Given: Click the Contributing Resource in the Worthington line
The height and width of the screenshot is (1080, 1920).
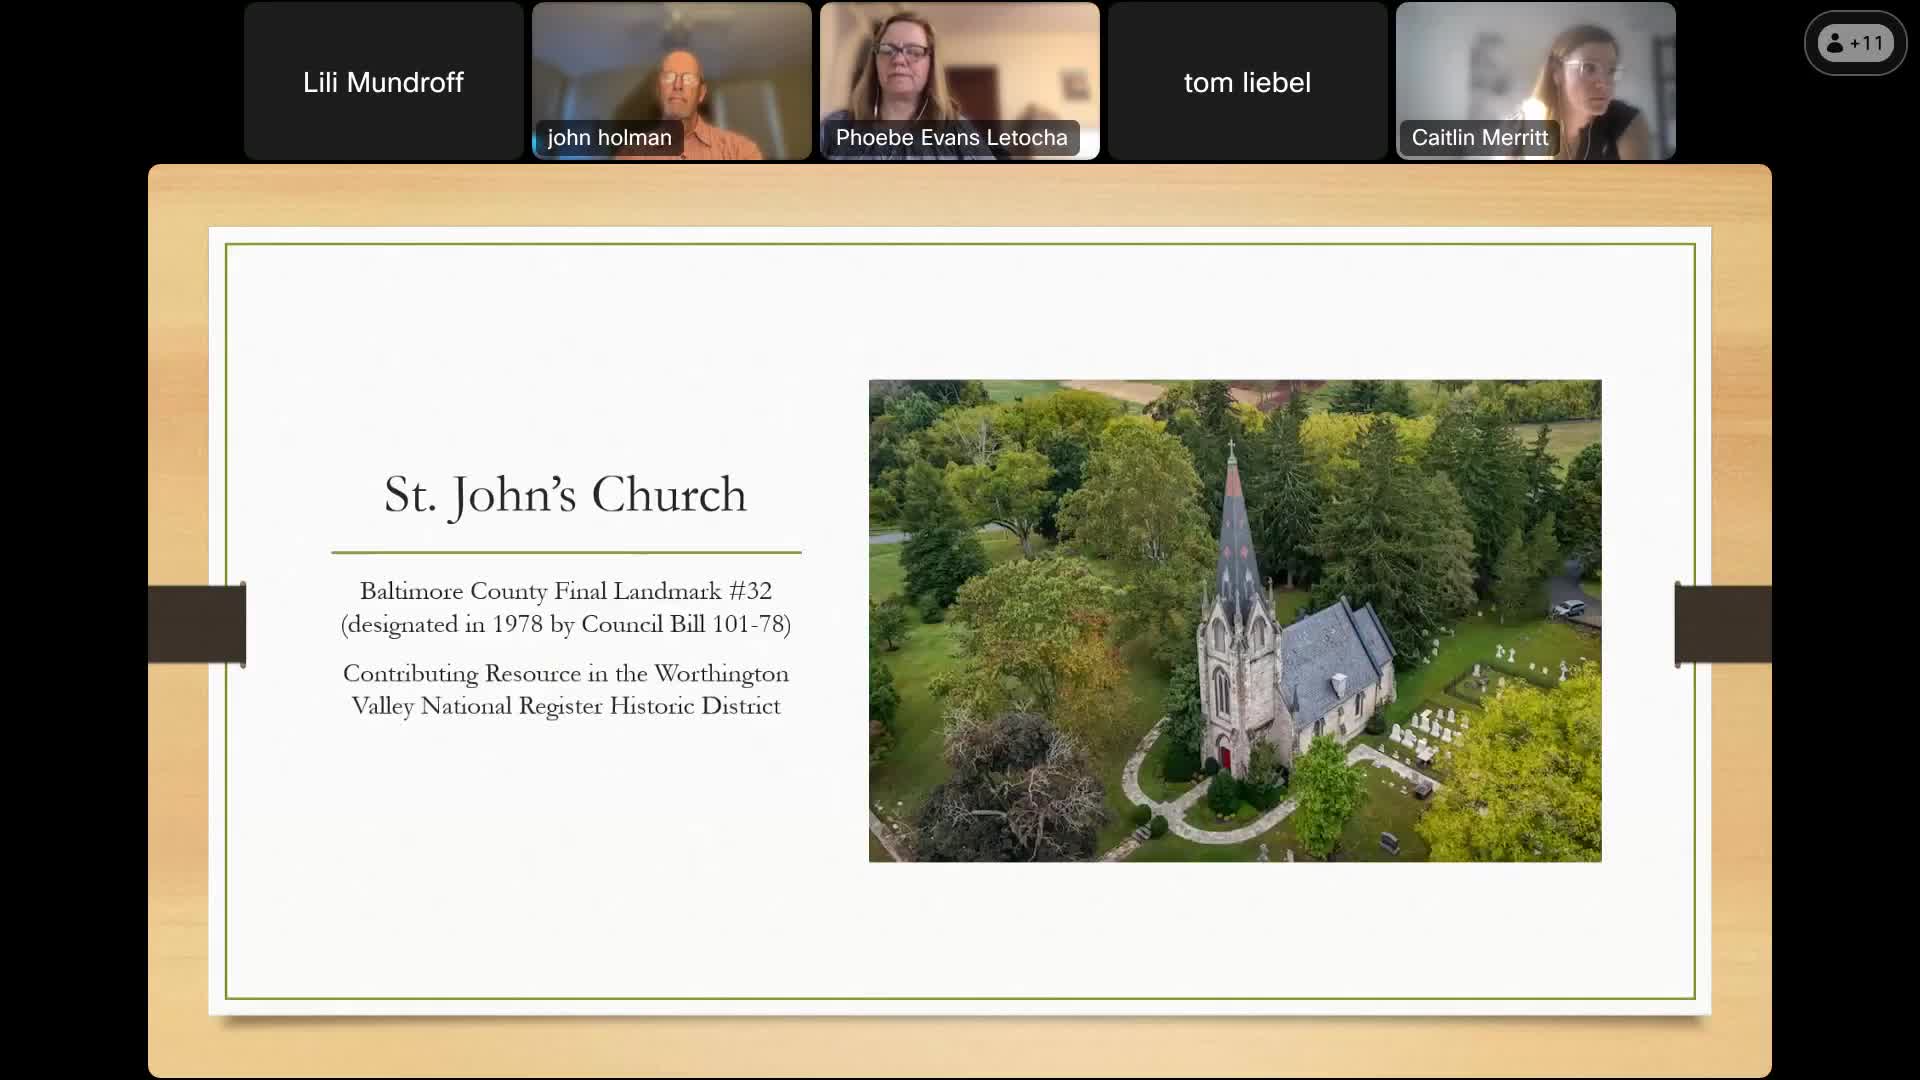Looking at the screenshot, I should 565,674.
